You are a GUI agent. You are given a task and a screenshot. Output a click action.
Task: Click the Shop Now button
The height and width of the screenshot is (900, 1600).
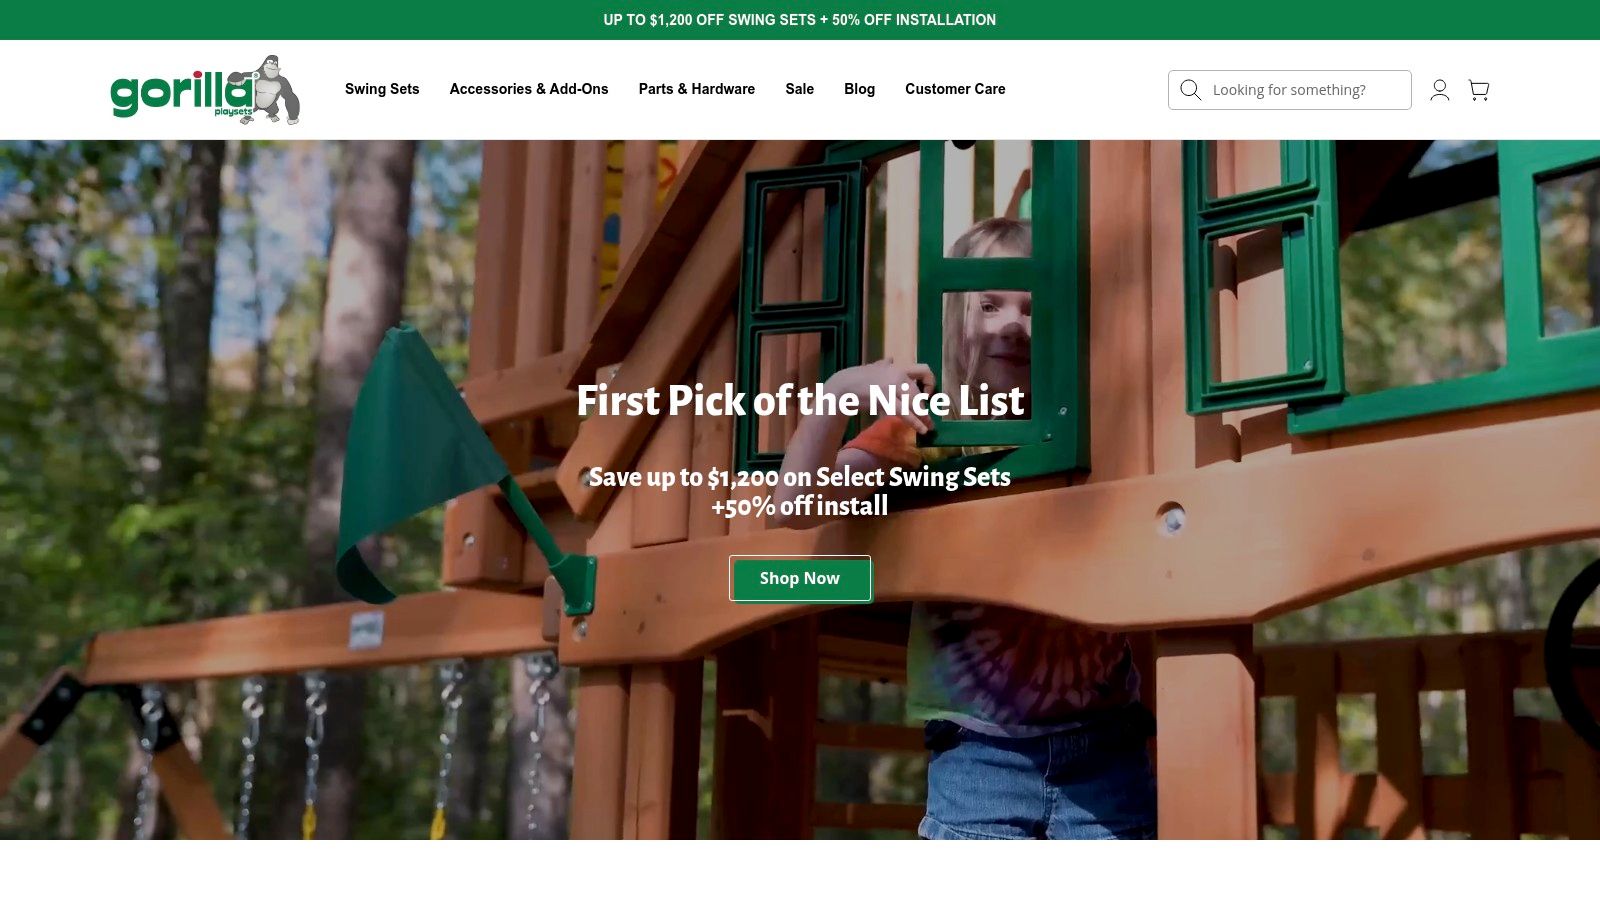(x=800, y=579)
